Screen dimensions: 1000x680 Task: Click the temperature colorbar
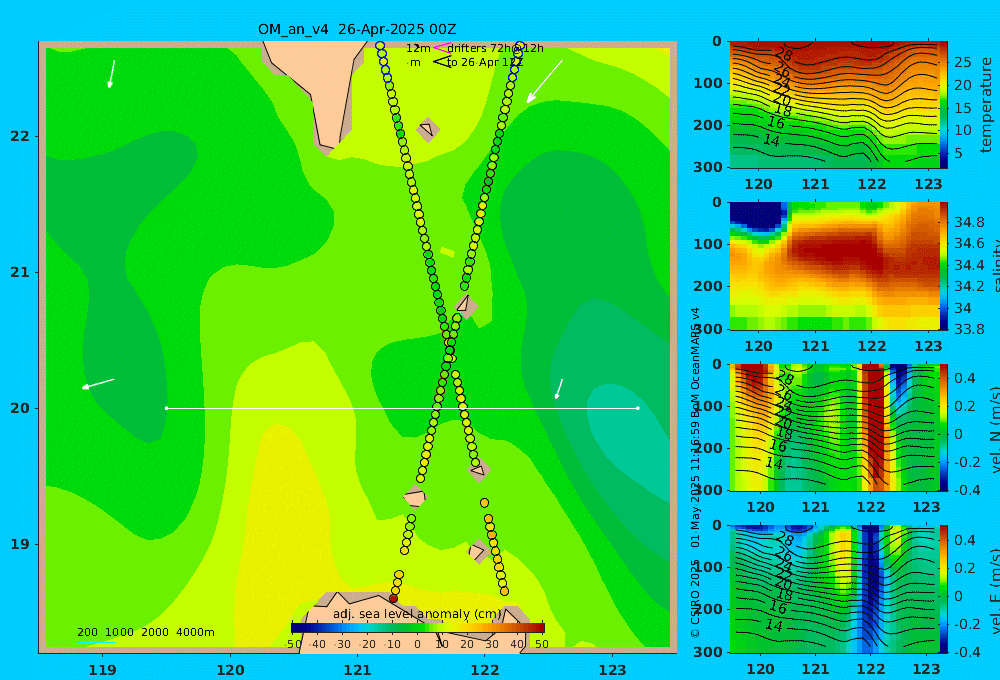coord(944,105)
